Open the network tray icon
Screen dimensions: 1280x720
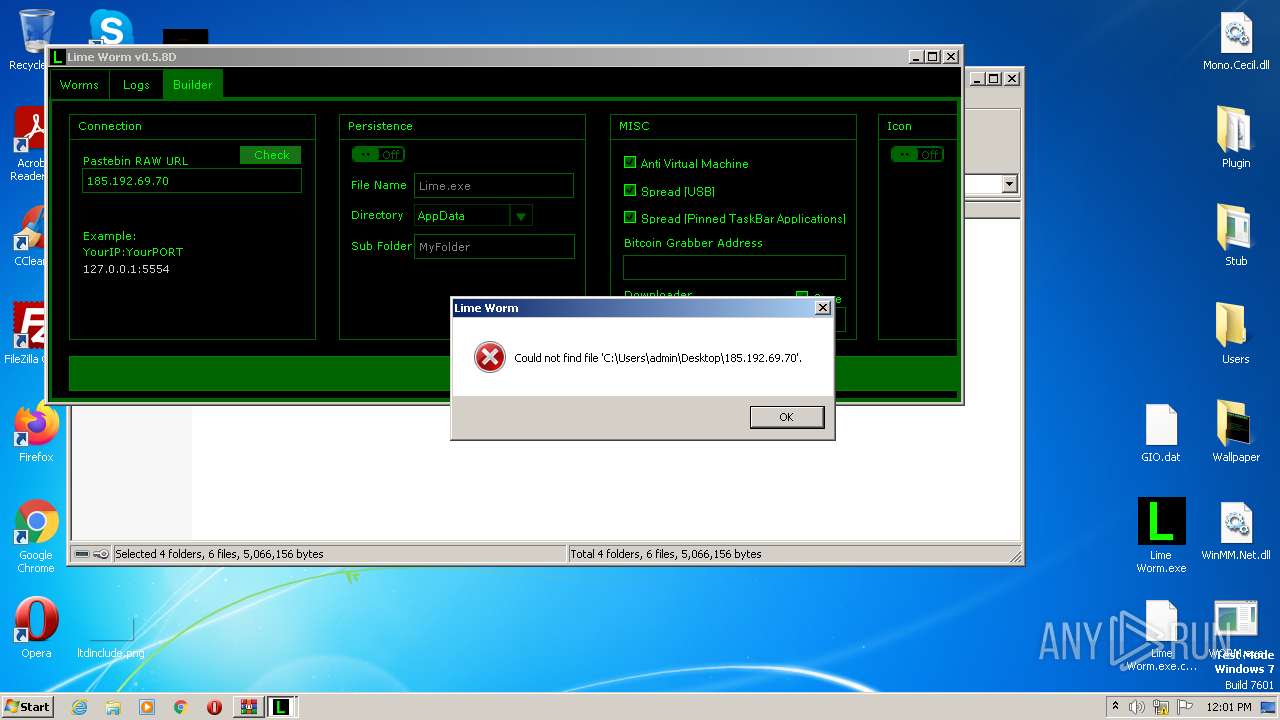1161,707
